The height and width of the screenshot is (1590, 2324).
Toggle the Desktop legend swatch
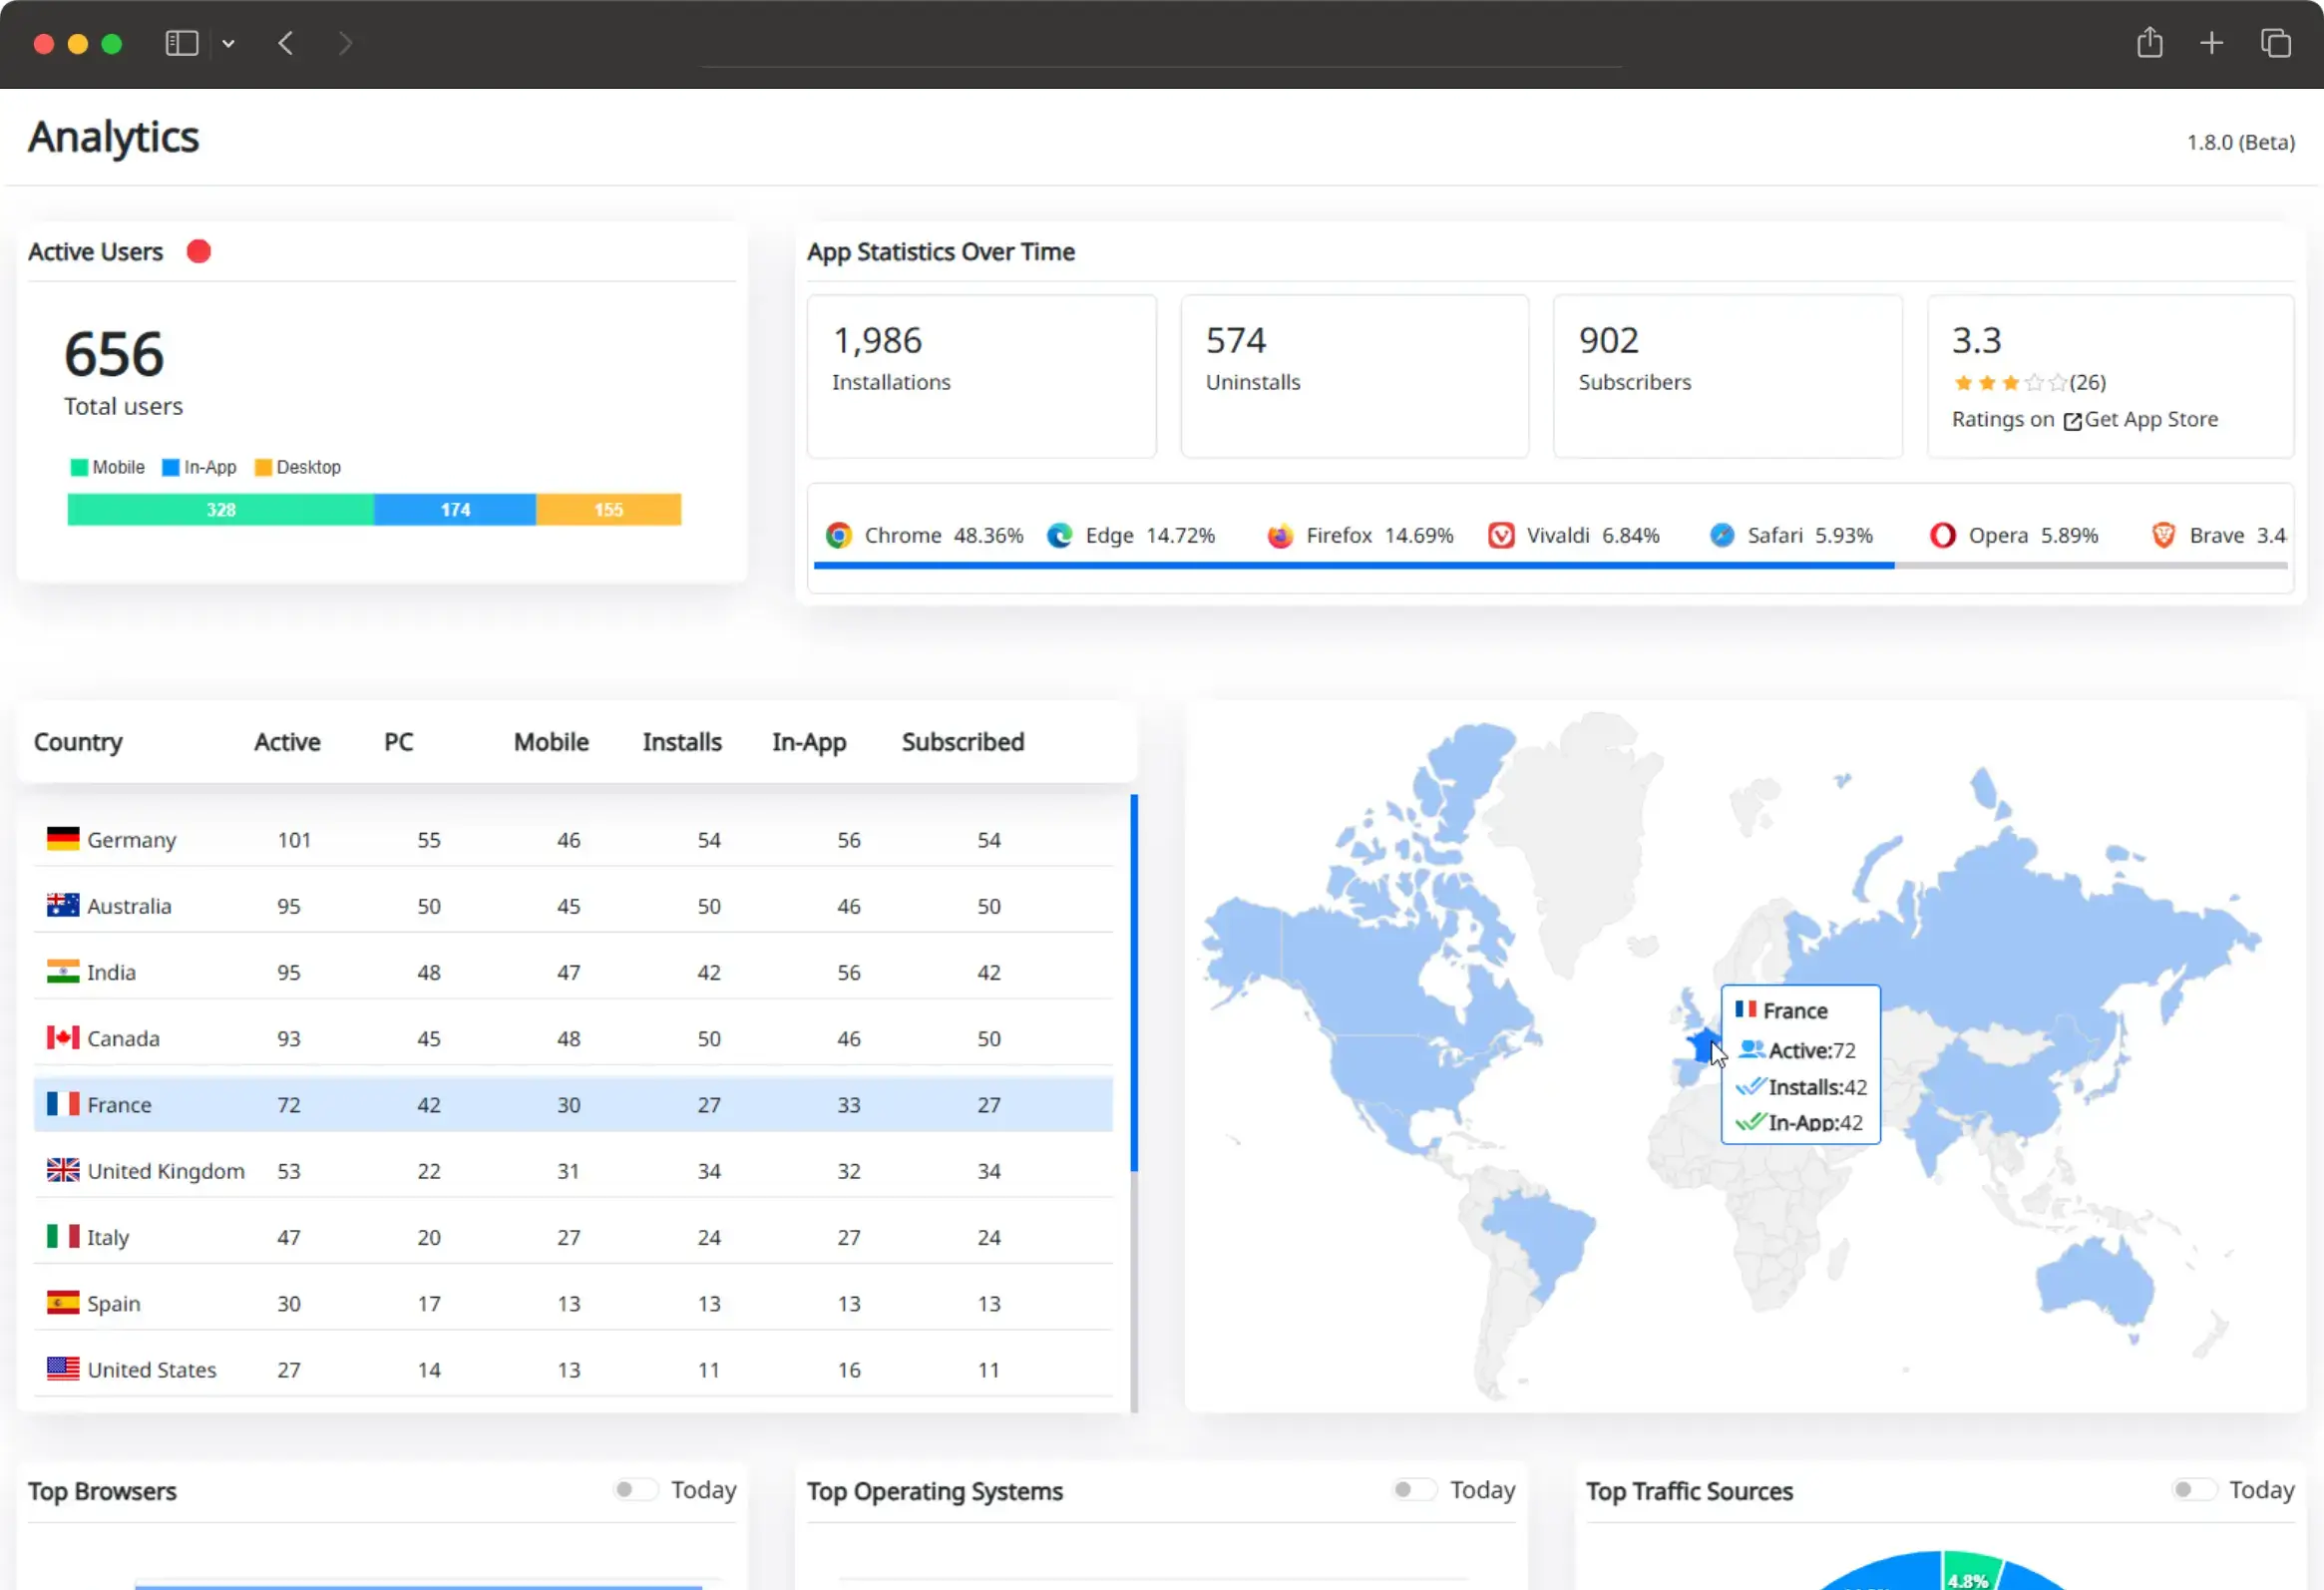click(263, 467)
